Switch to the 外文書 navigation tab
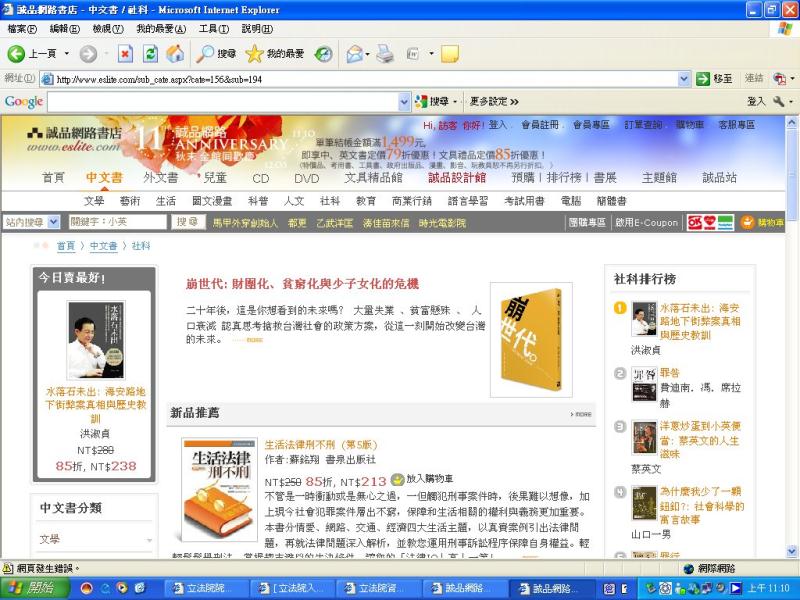The image size is (800, 600). coord(160,178)
